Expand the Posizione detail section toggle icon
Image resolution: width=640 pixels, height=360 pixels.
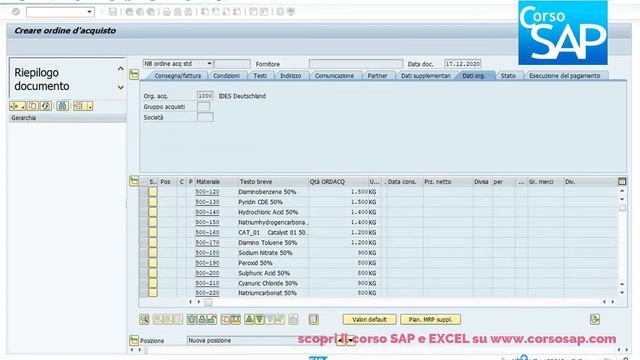(x=134, y=340)
